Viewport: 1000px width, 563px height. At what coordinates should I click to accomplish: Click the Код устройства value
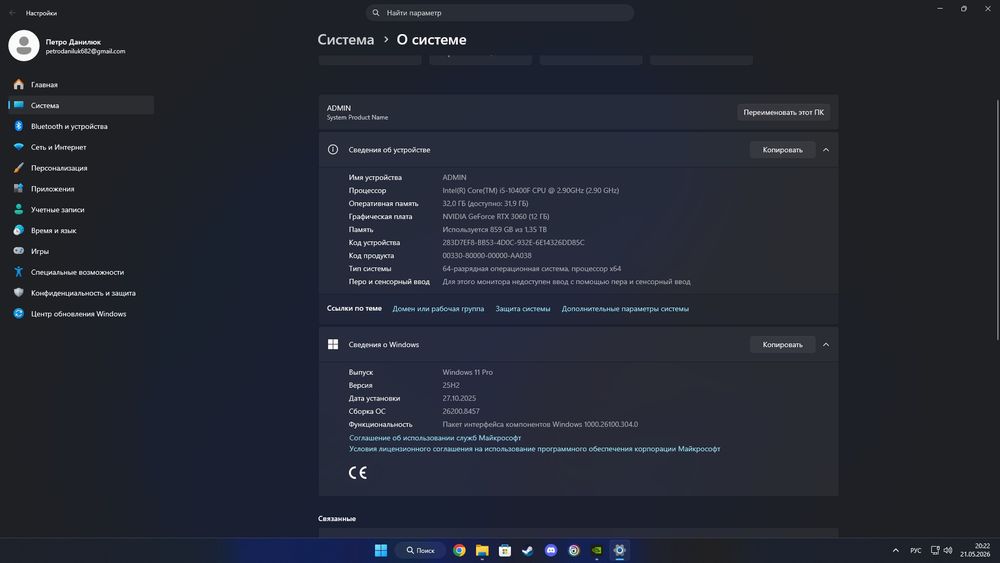click(513, 242)
